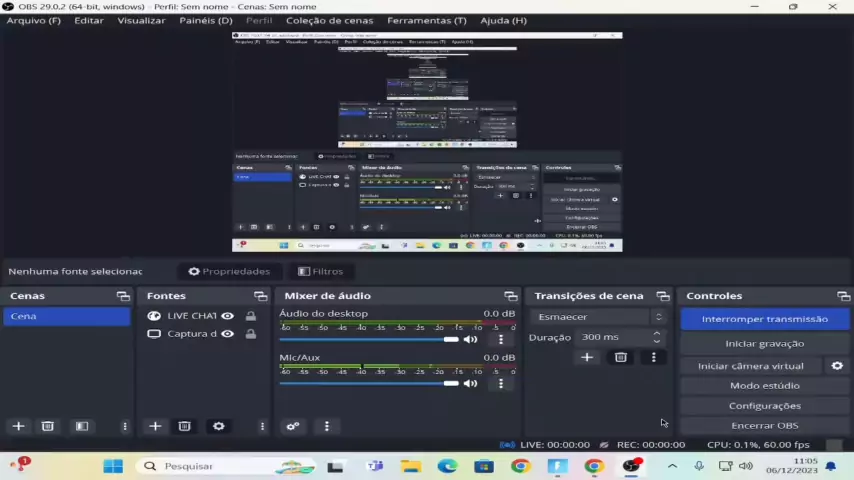Open Mic/Aux options three-dot menu
The width and height of the screenshot is (854, 480).
tap(501, 383)
